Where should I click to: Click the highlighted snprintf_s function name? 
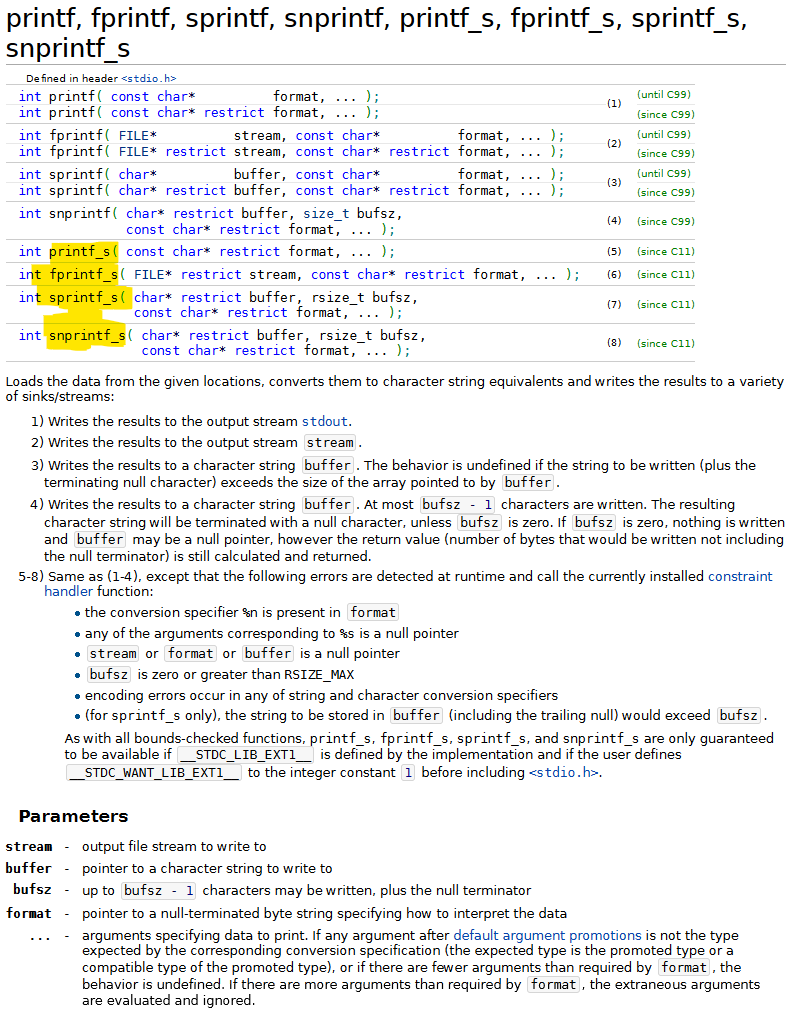tap(87, 336)
